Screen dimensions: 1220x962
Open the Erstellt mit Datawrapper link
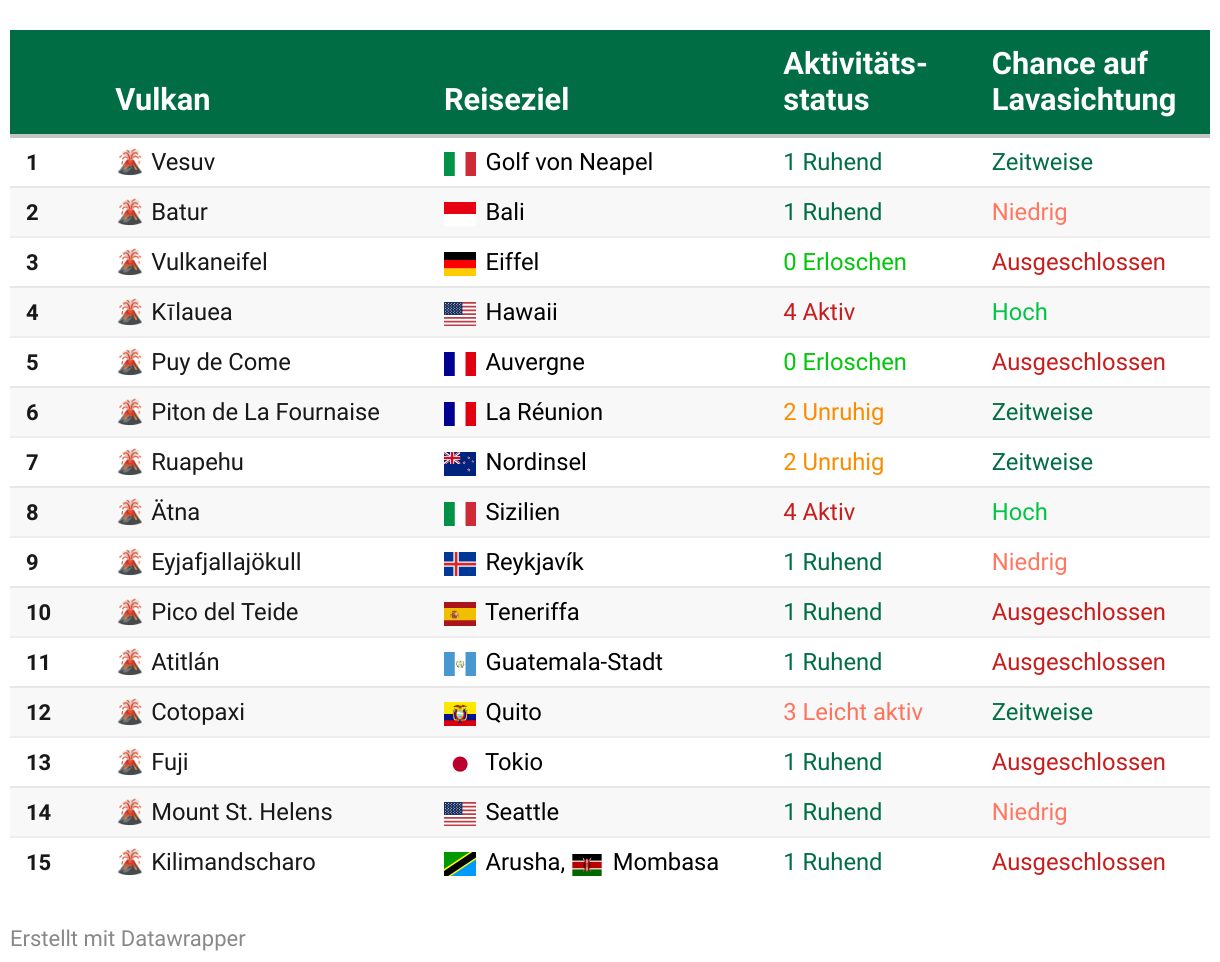(128, 938)
